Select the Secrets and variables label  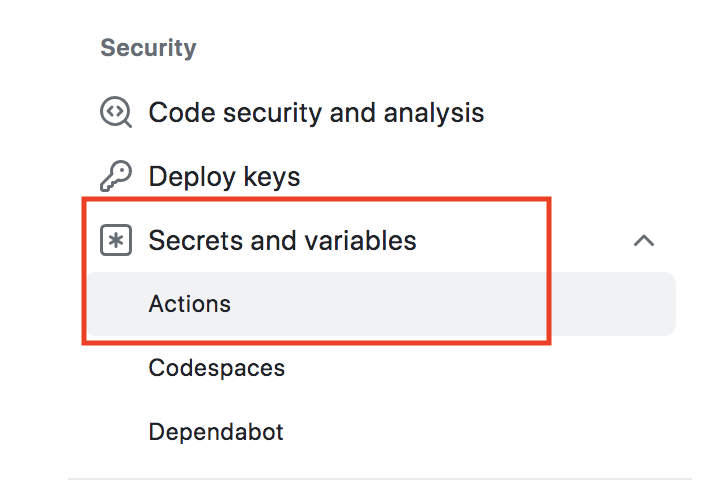coord(282,240)
